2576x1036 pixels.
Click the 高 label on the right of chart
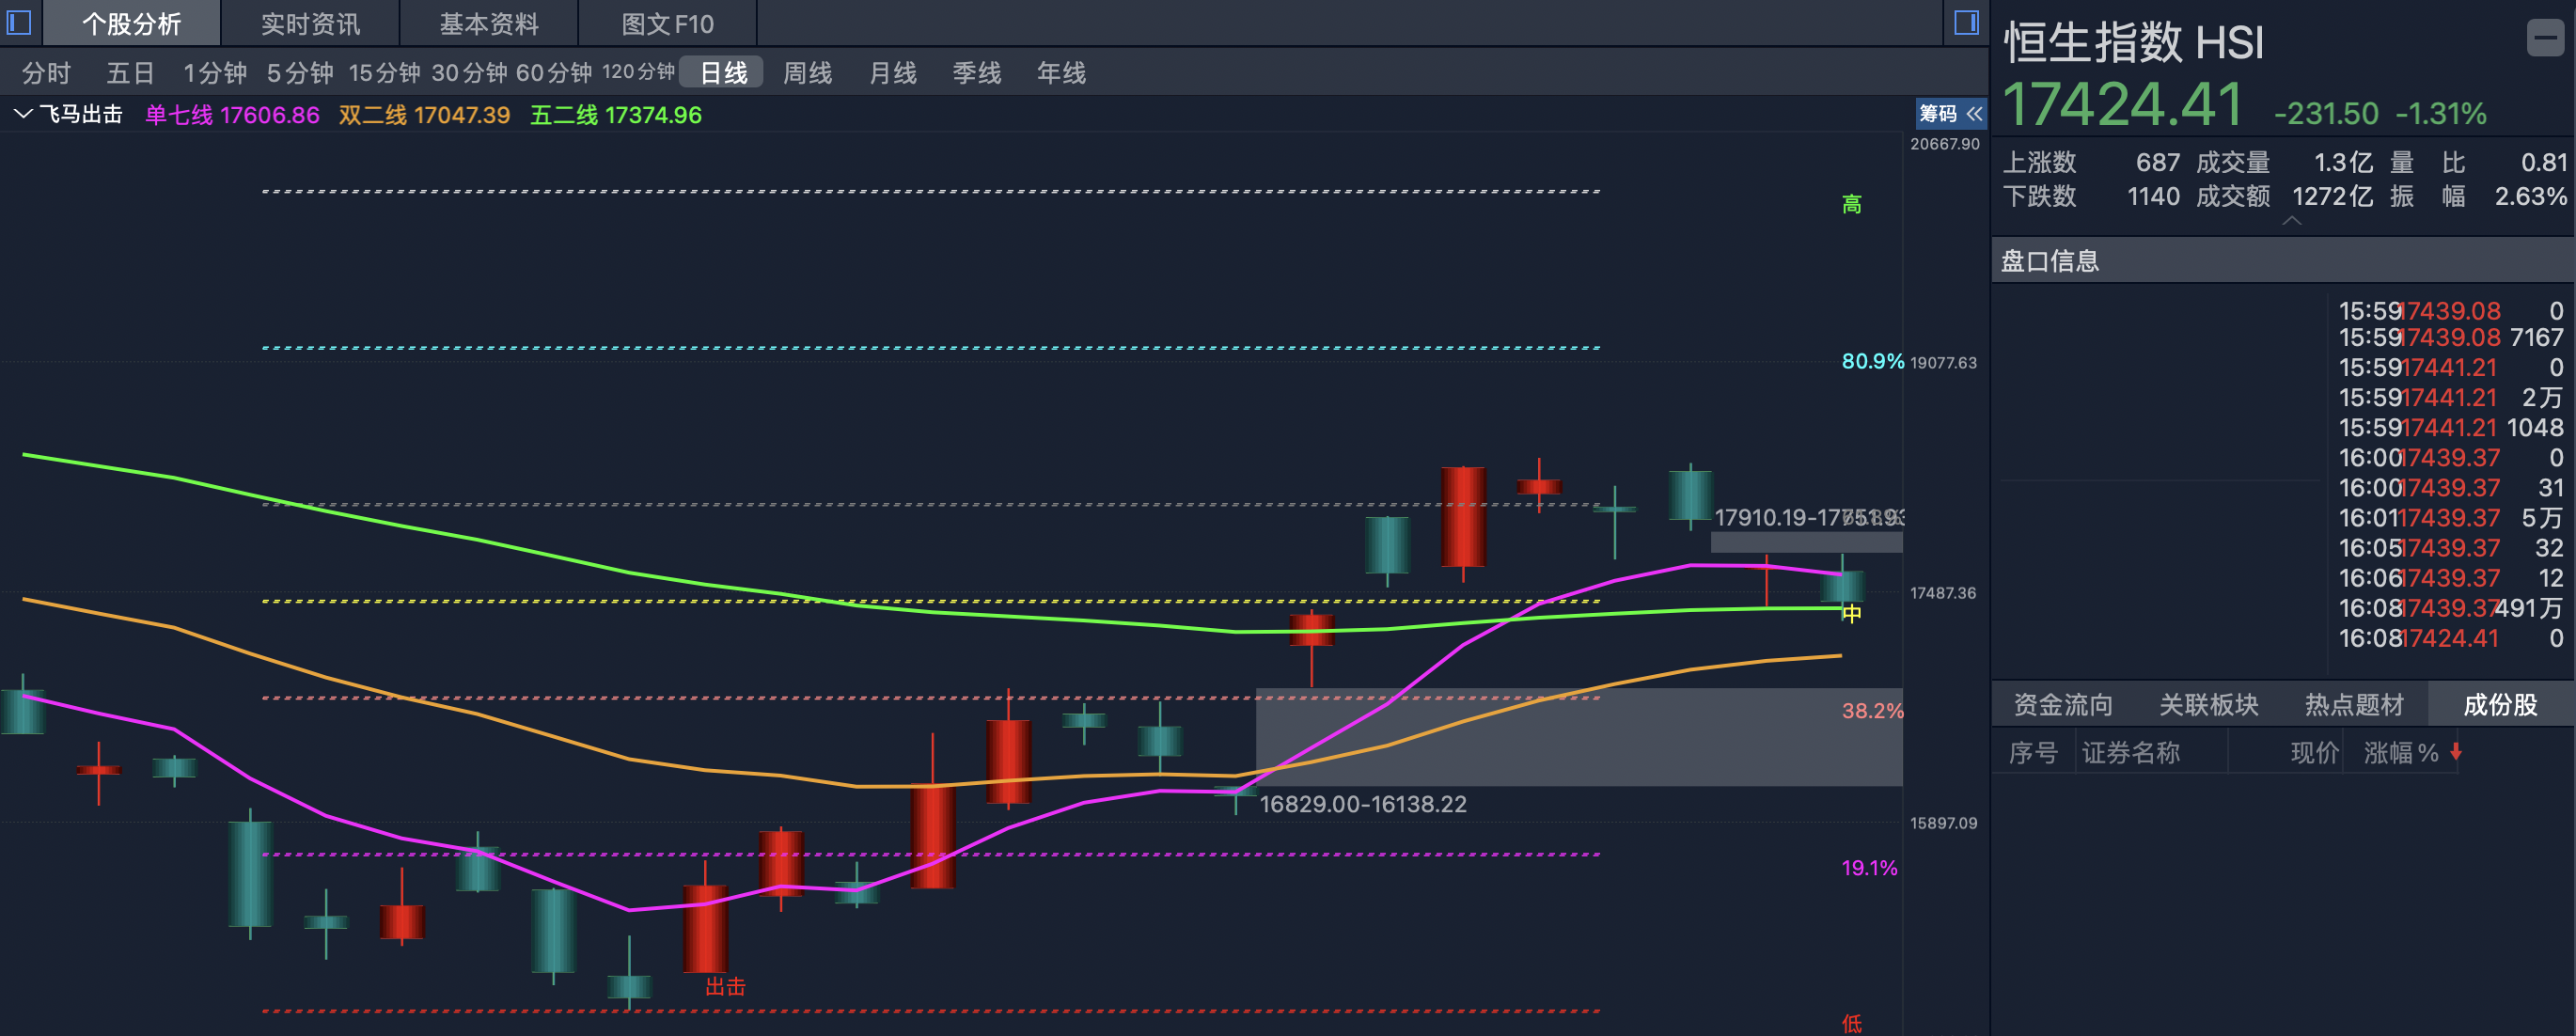coord(1851,204)
